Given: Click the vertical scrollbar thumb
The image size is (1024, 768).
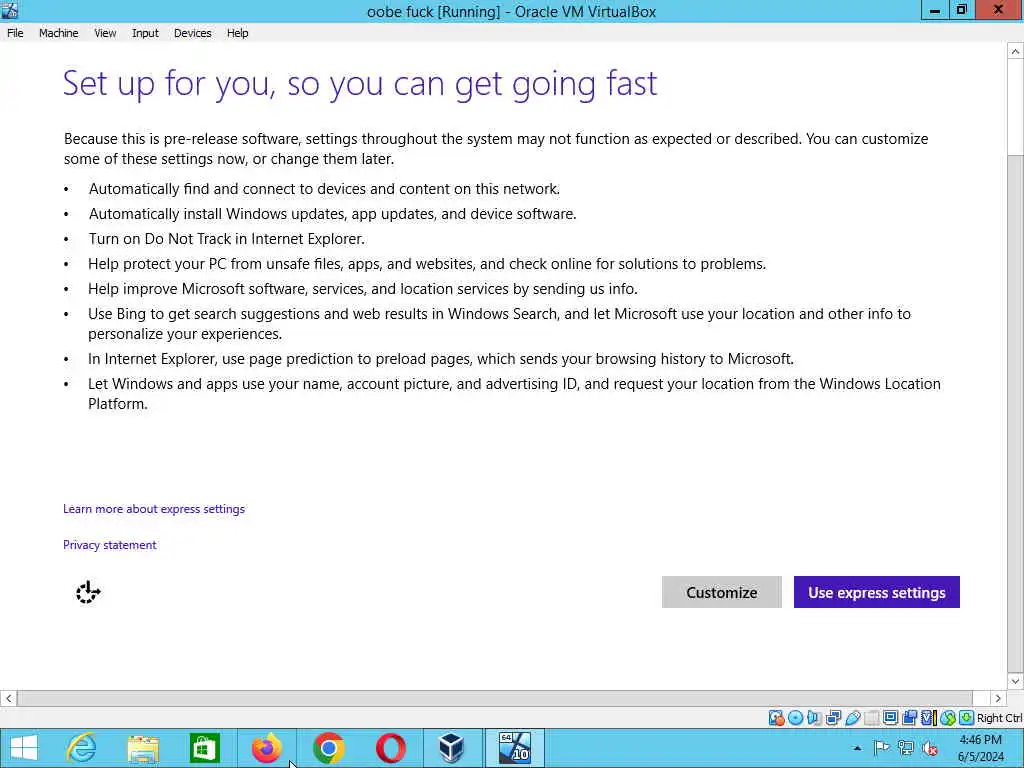Looking at the screenshot, I should 1015,413.
